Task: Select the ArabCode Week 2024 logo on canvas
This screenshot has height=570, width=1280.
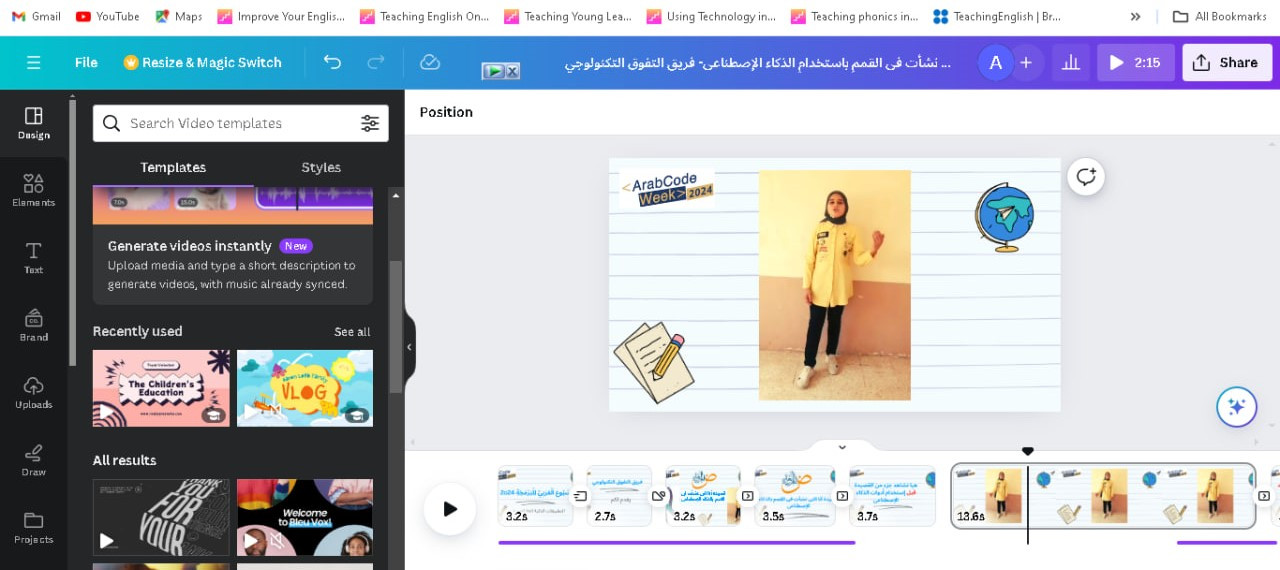Action: 666,188
